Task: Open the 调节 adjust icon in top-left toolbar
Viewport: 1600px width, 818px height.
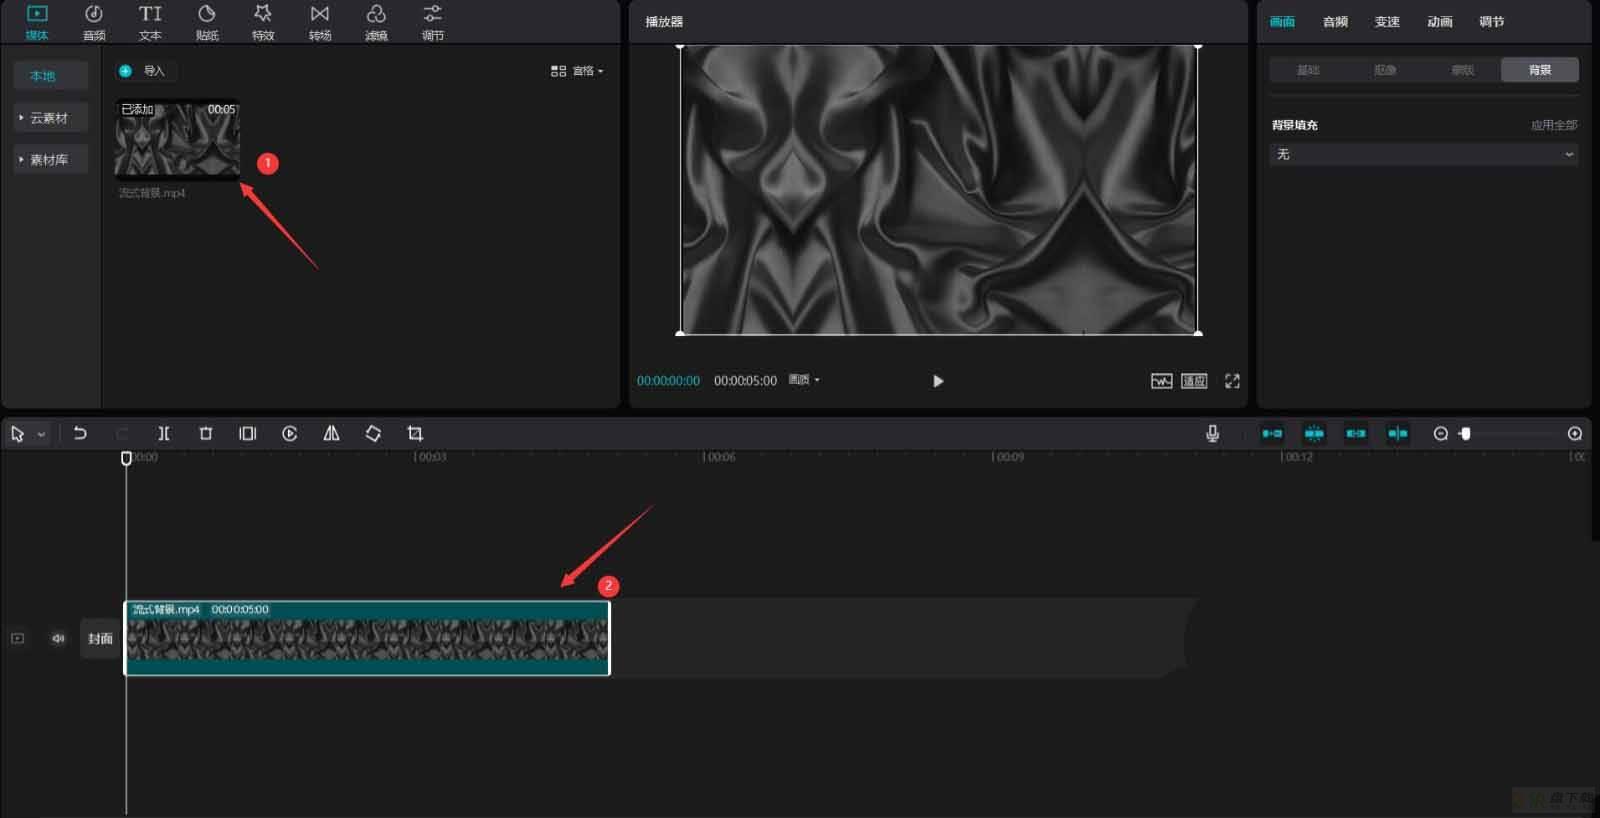Action: 432,22
